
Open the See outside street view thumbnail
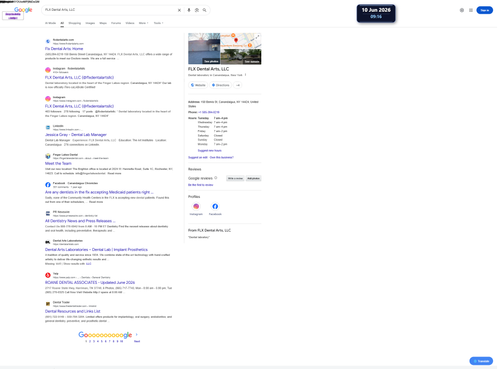pos(241,57)
